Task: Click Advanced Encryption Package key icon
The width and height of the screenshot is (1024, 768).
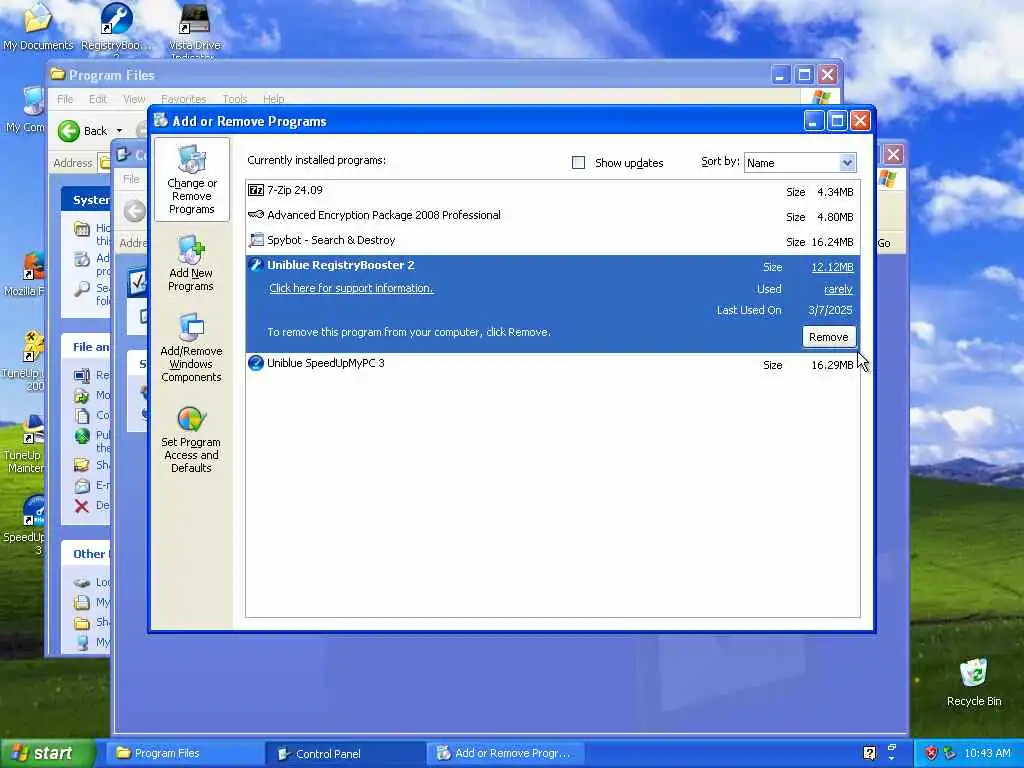Action: coord(256,215)
